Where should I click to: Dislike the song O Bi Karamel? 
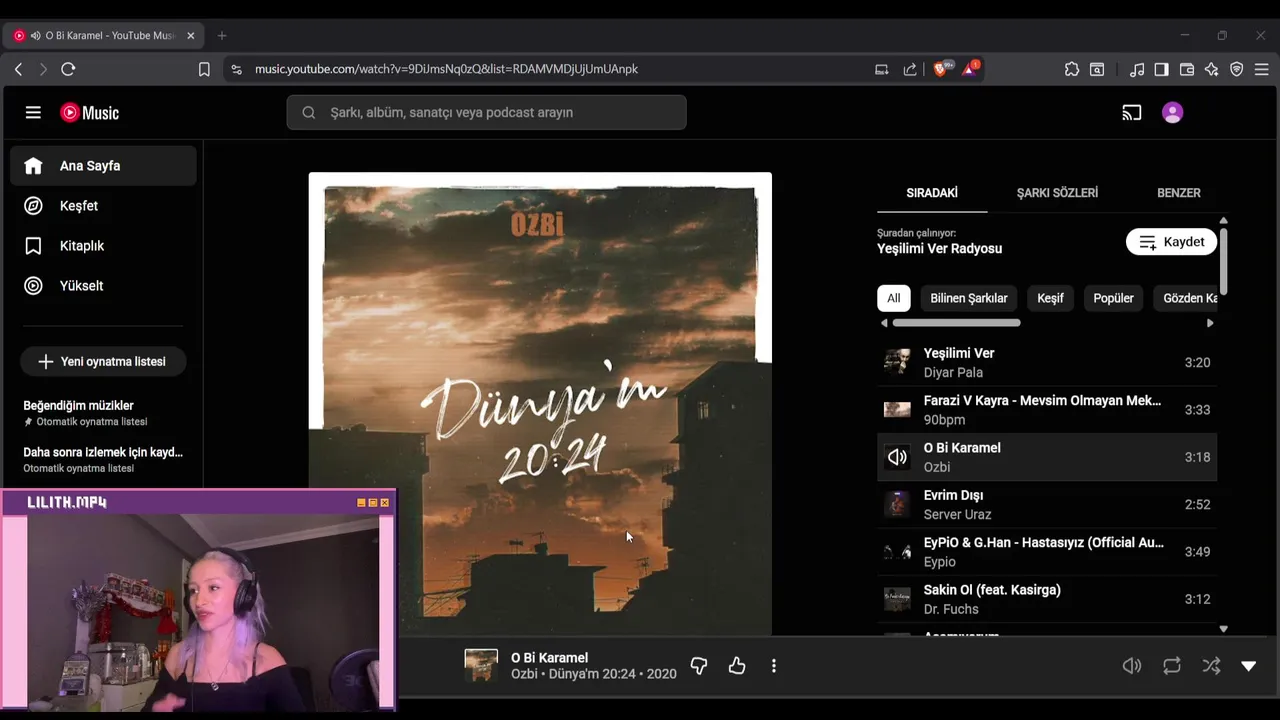click(x=699, y=666)
